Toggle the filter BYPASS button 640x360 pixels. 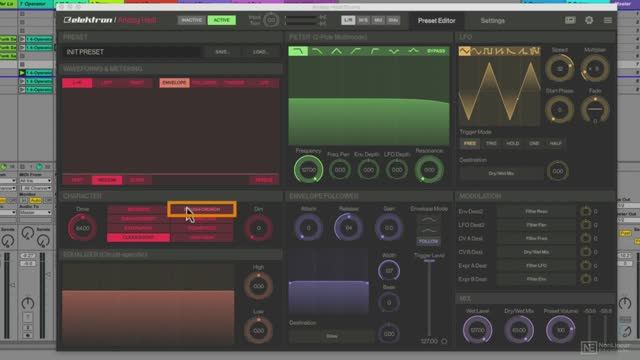436,51
